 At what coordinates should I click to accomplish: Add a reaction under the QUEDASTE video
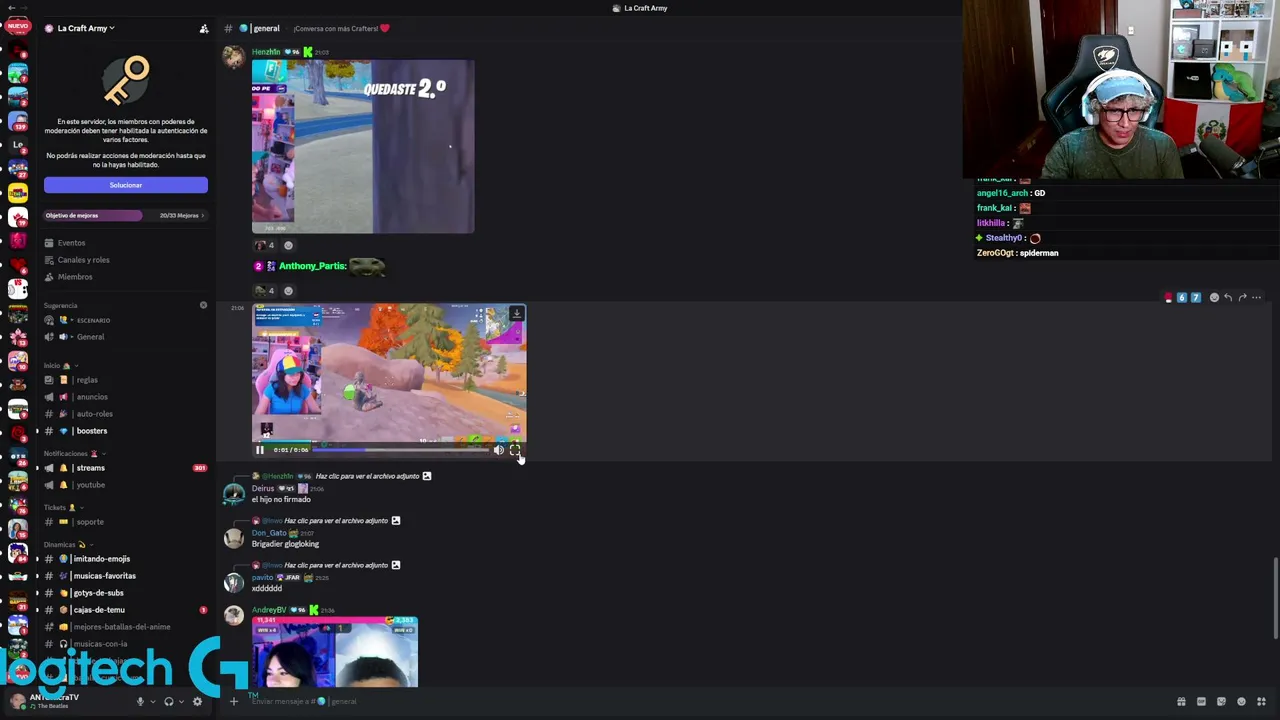pyautogui.click(x=289, y=245)
